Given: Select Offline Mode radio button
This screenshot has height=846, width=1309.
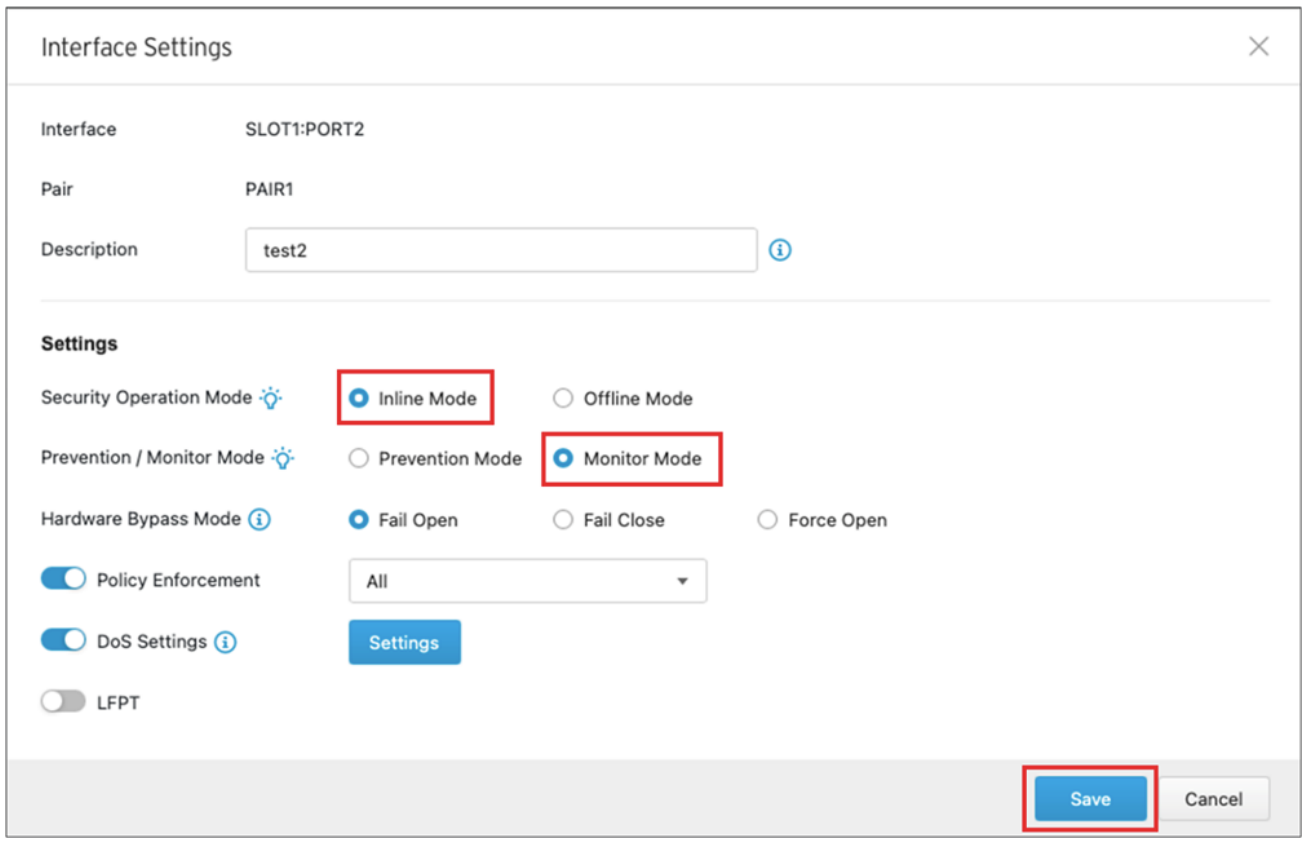Looking at the screenshot, I should (563, 398).
